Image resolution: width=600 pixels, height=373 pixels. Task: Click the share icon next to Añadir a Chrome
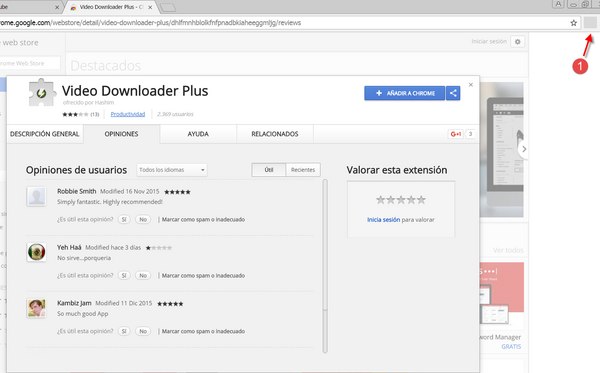[453, 93]
